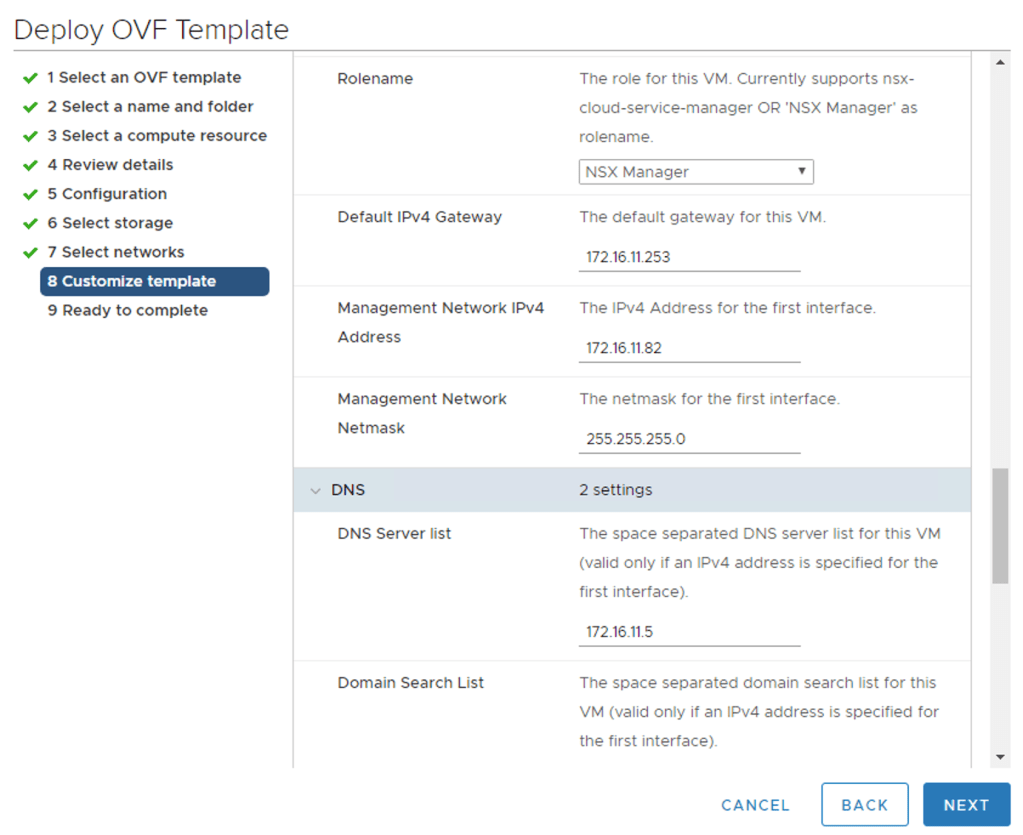Click the DNS Server list input field
Viewport: 1023px width, 835px height.
(689, 631)
